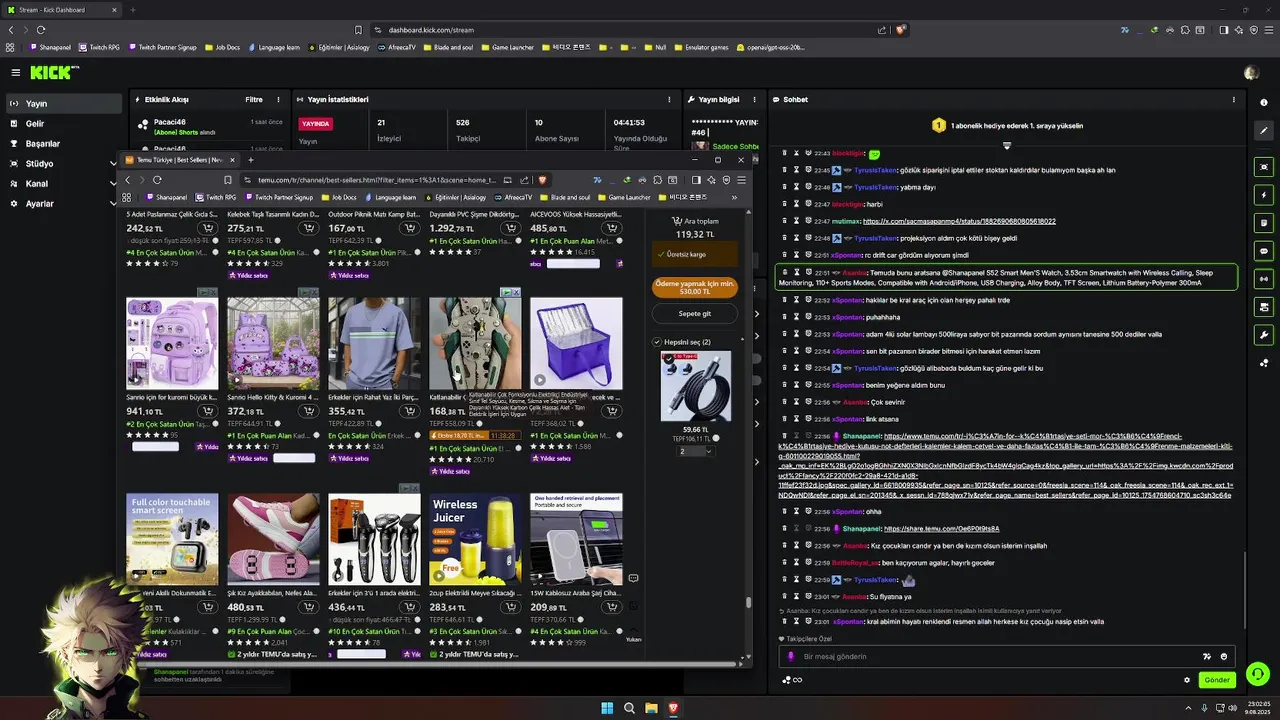Open File Explorer from taskbar
Viewport: 1280px width, 720px height.
pyautogui.click(x=651, y=708)
